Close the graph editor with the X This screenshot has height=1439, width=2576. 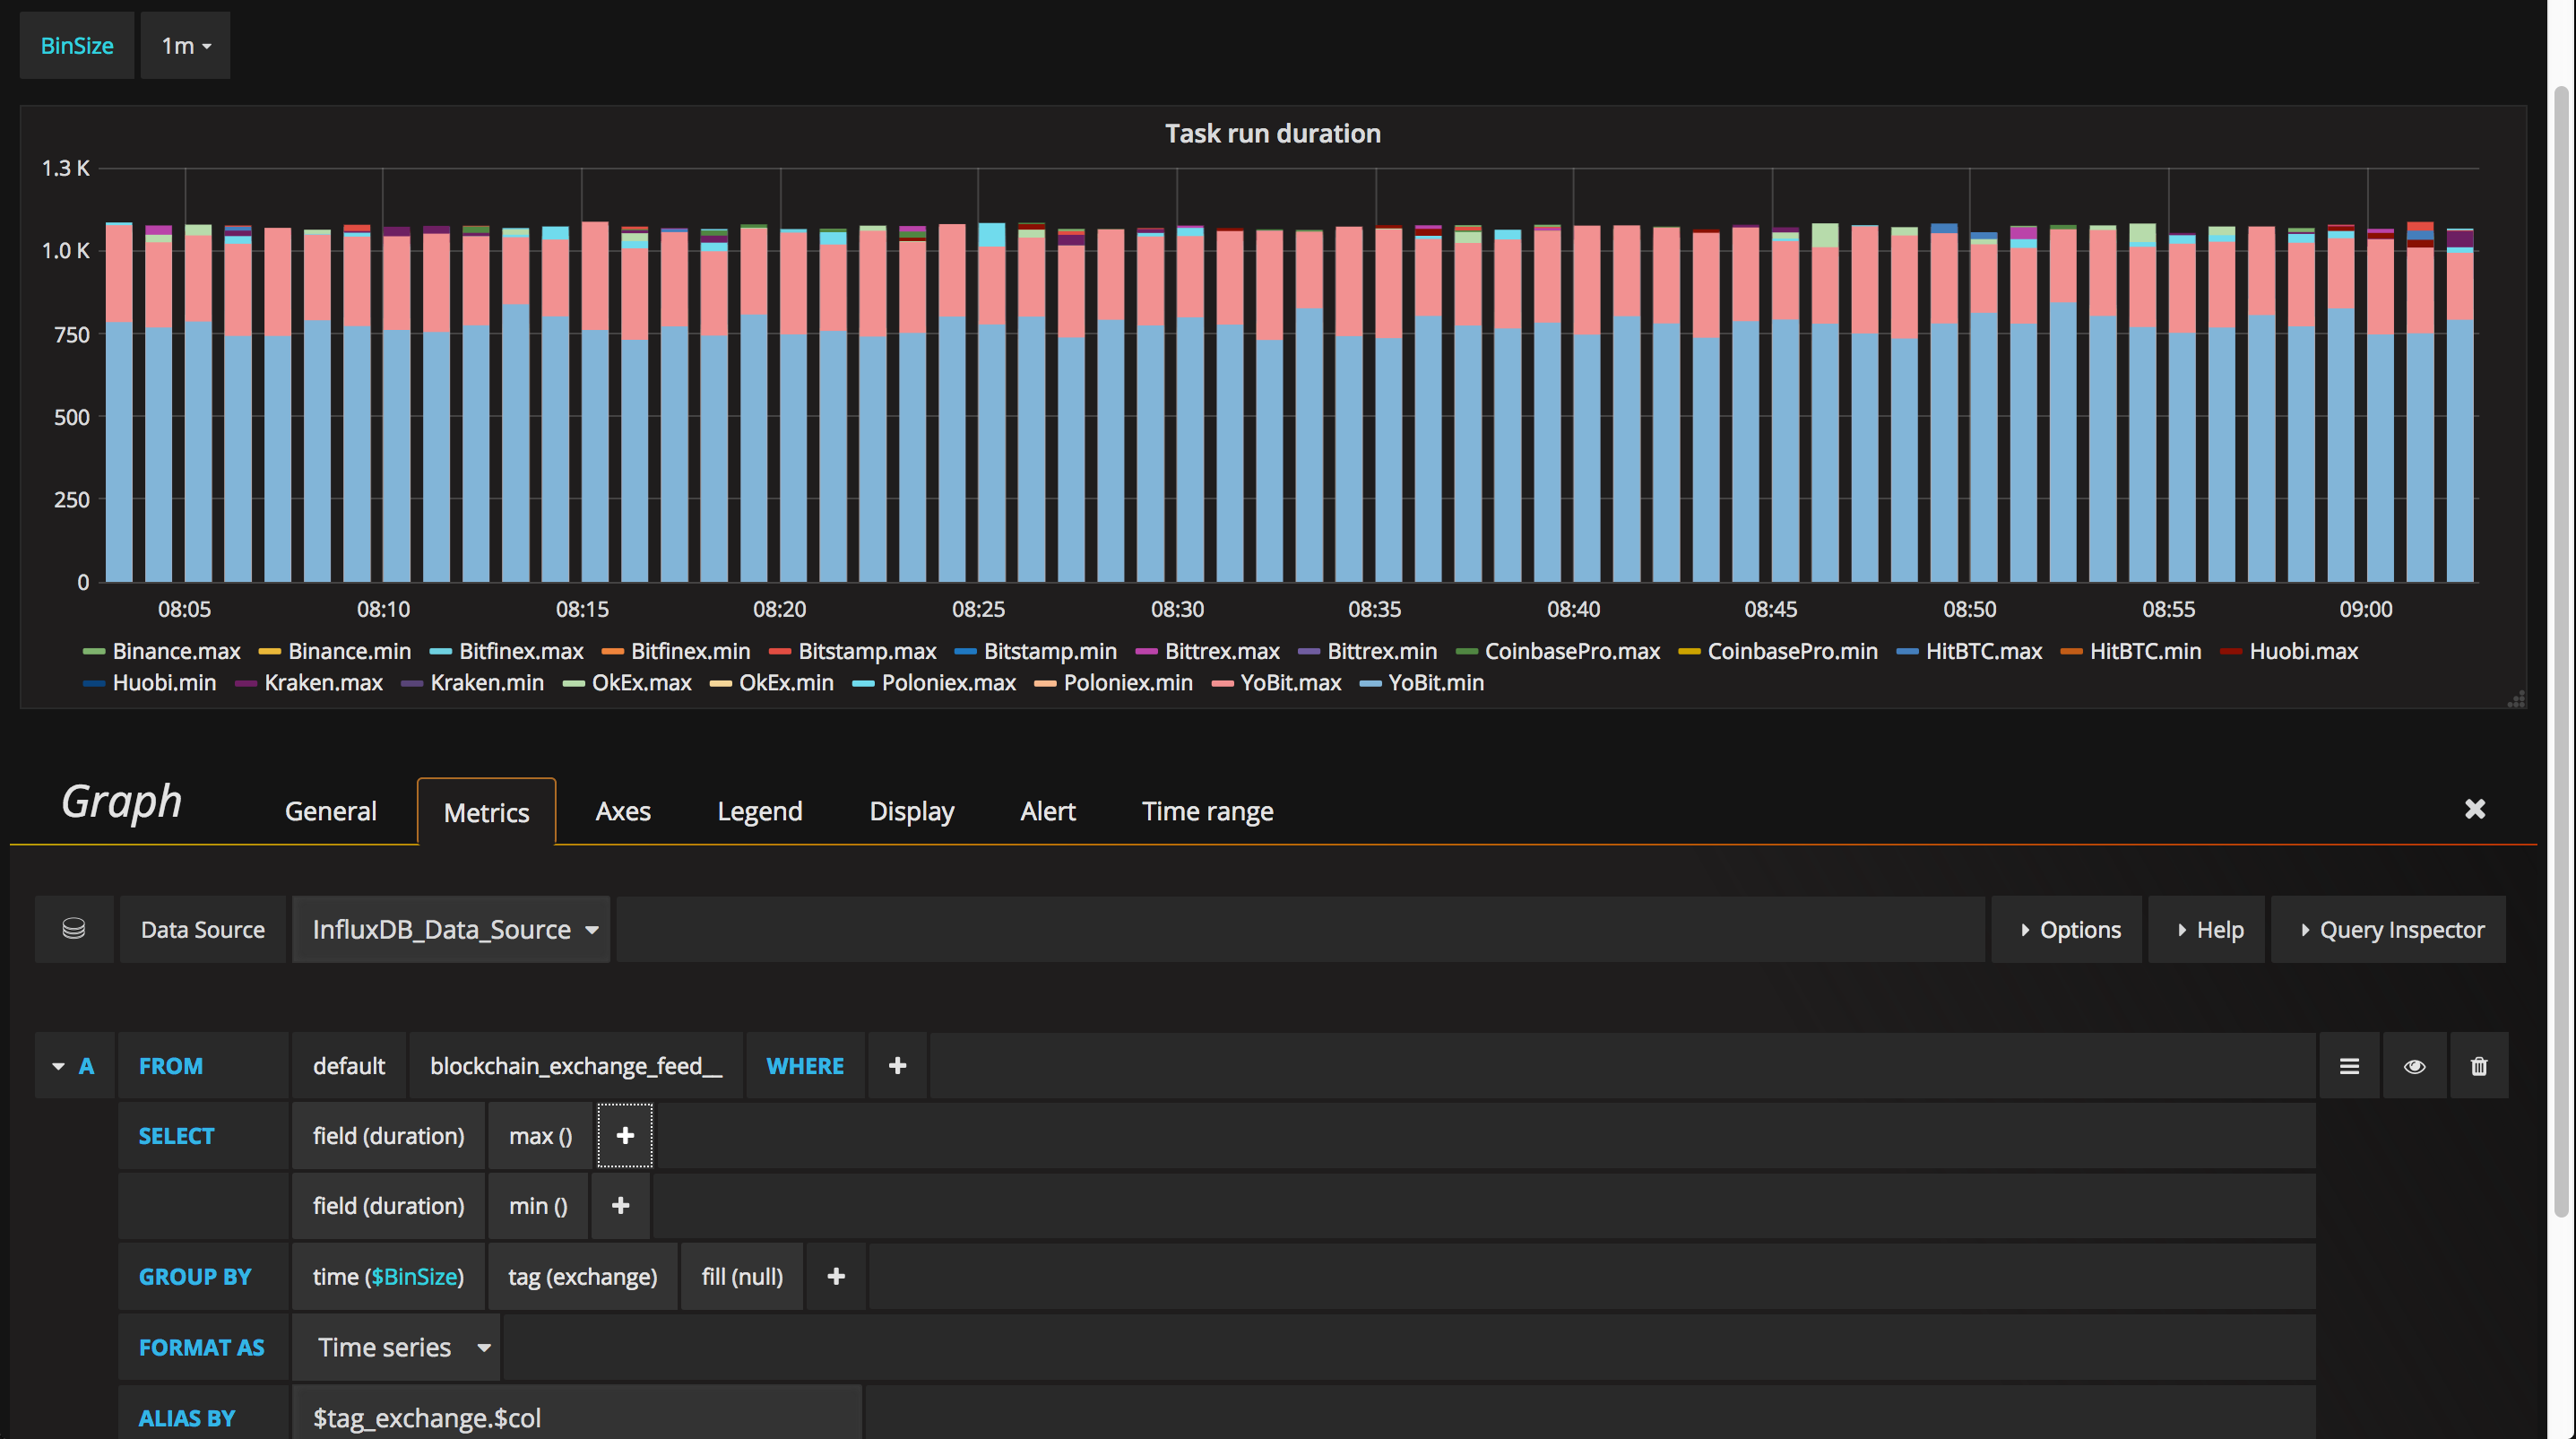(x=2474, y=809)
